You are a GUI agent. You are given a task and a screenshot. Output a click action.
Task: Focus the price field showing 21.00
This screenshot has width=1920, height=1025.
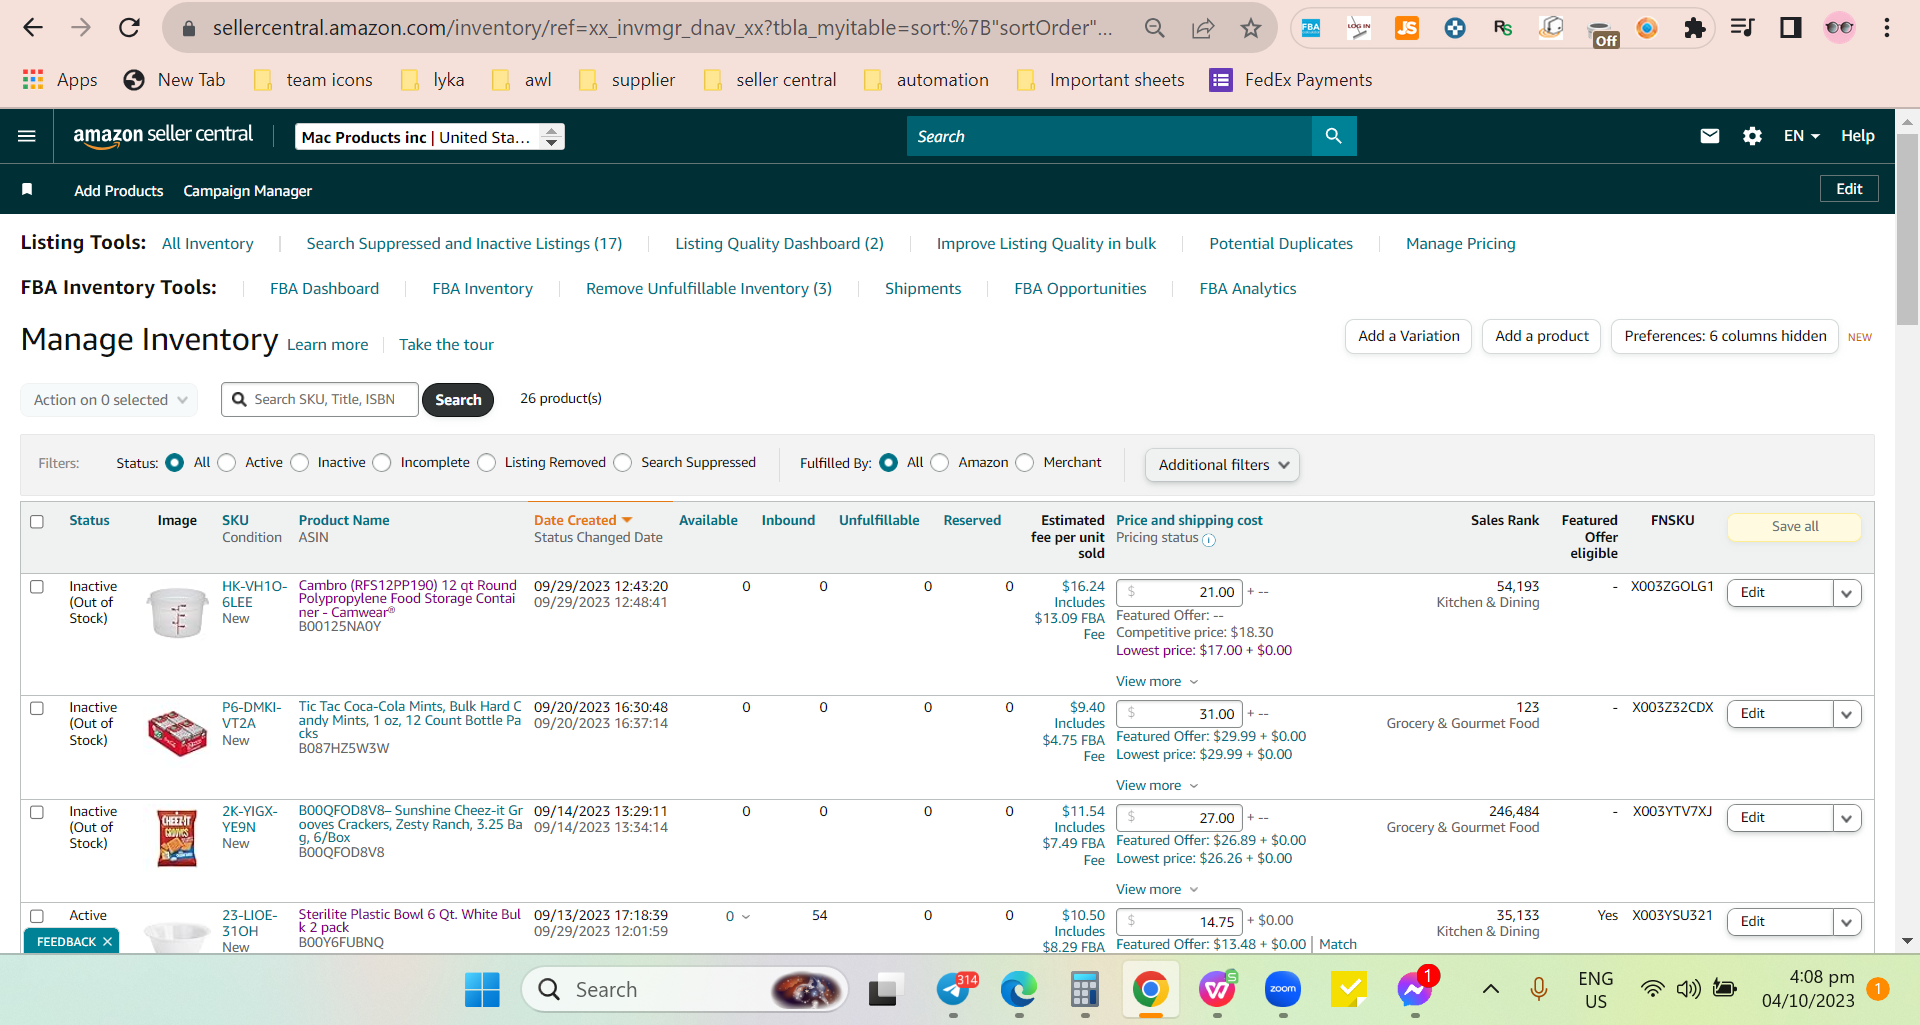pos(1179,593)
